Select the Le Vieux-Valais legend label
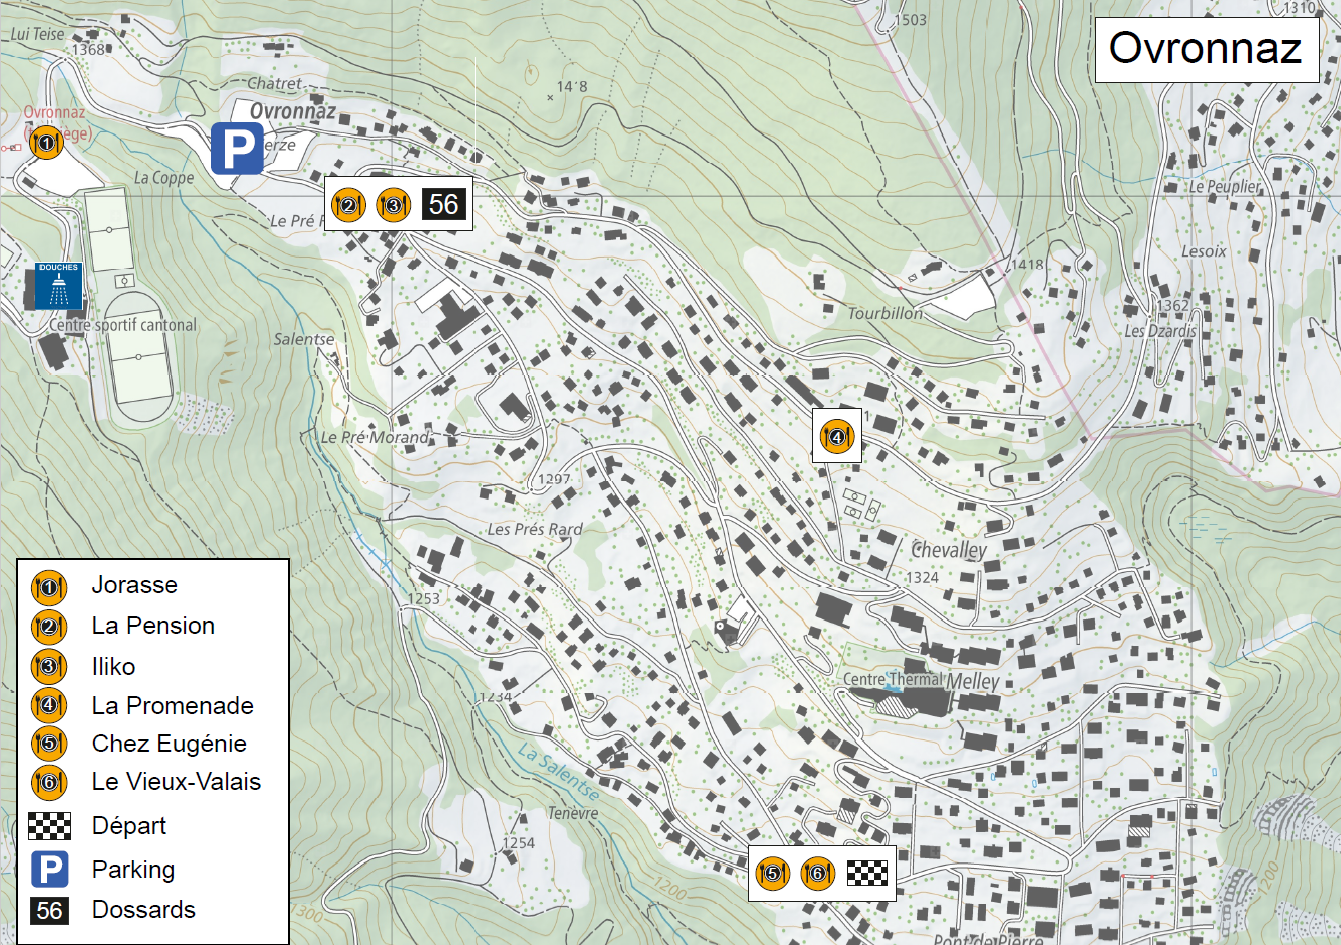Image resolution: width=1341 pixels, height=945 pixels. [176, 782]
